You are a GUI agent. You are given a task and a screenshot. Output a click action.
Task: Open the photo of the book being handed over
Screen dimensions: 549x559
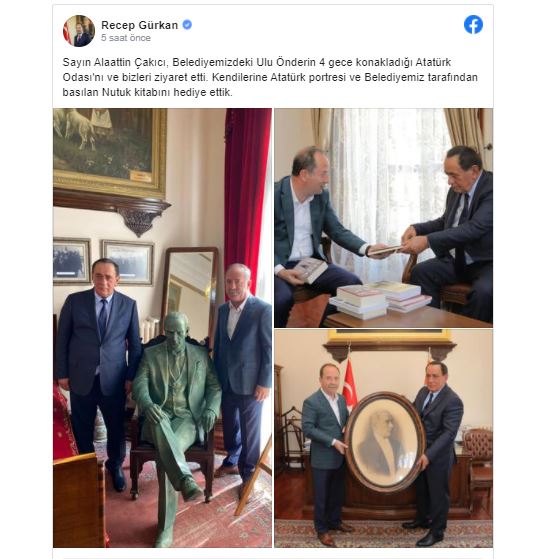pos(383,218)
